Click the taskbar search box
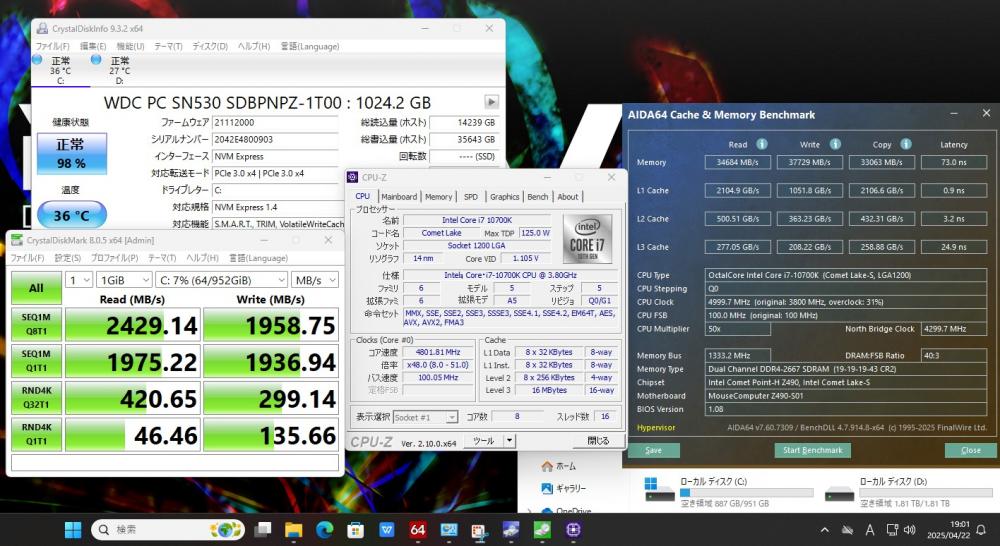 point(169,529)
